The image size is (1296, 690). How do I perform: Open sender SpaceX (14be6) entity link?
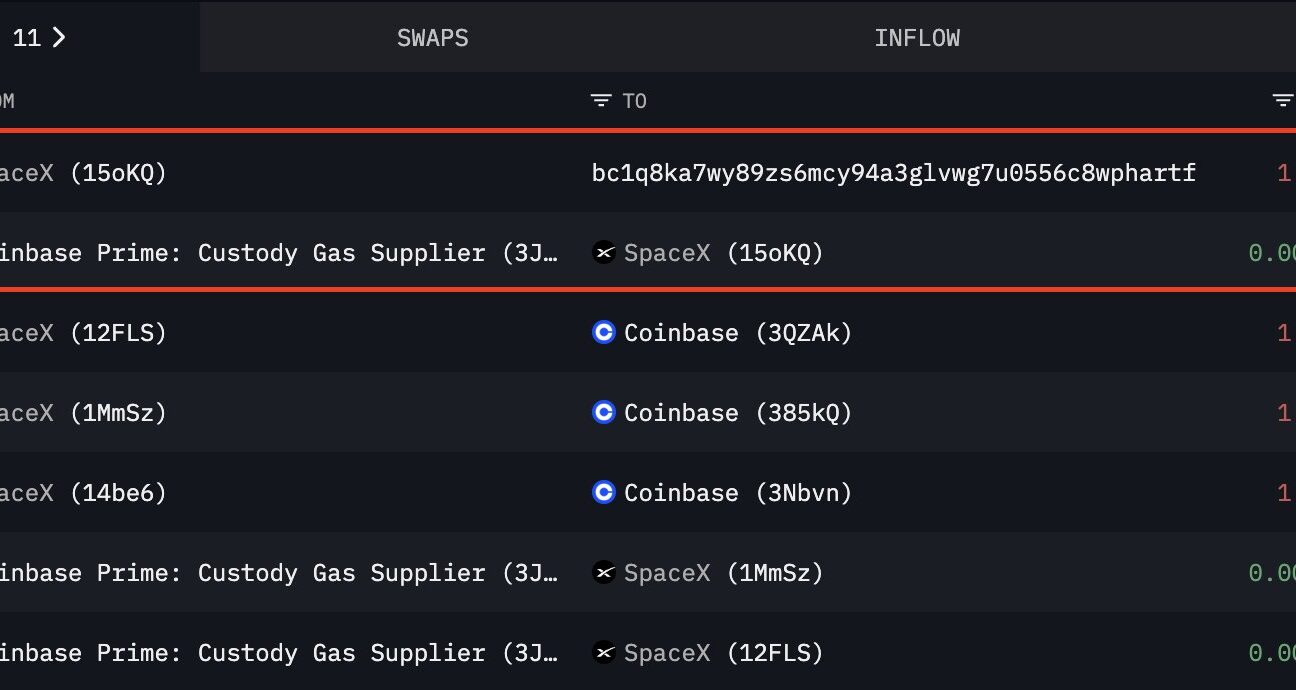pos(83,493)
